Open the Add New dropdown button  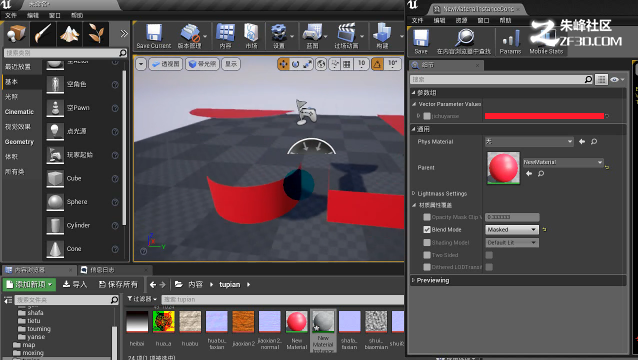pyautogui.click(x=29, y=284)
